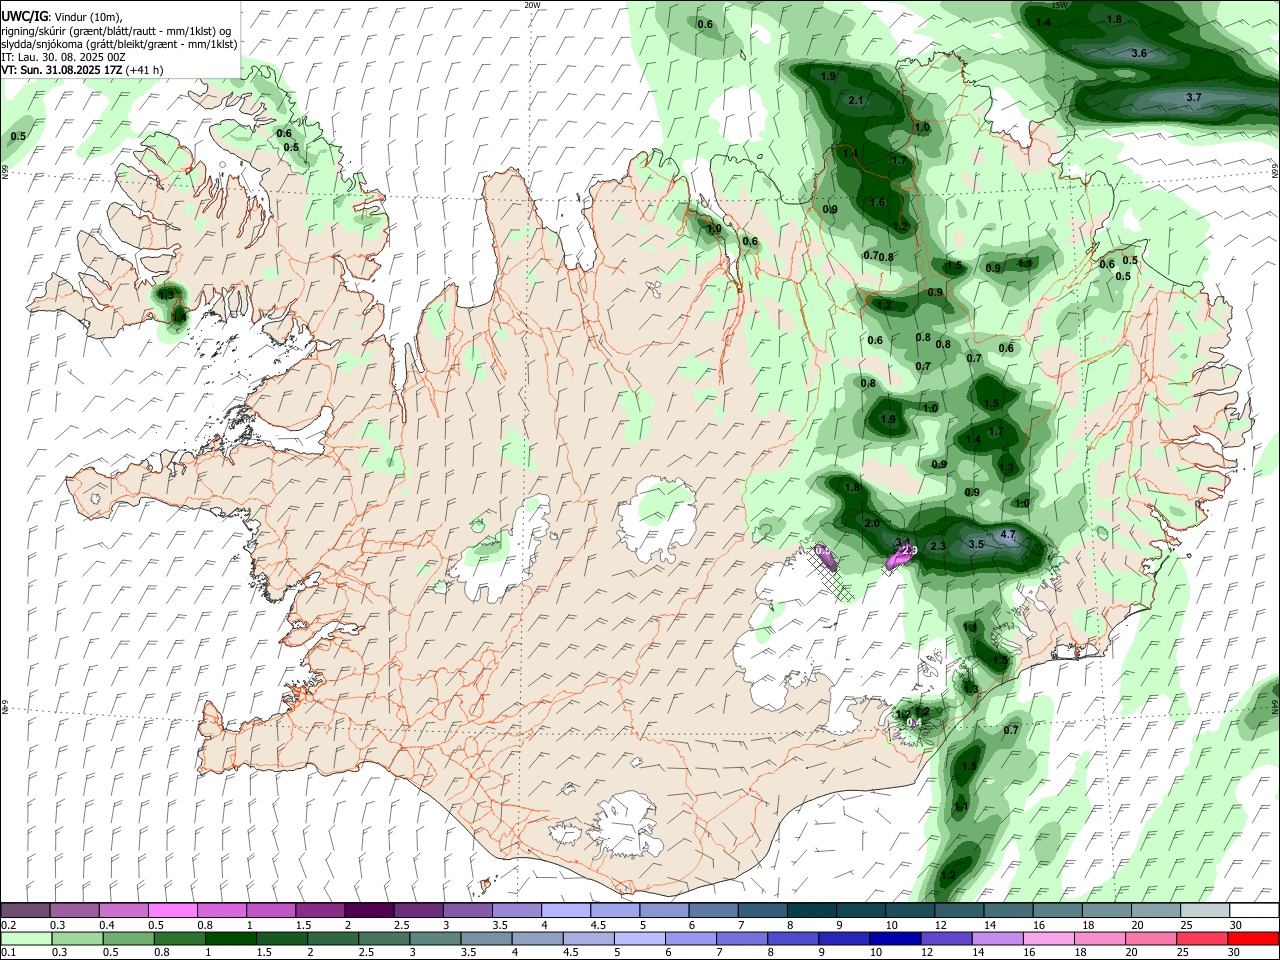Click the purple snow patch labelled 2.9
Image resolution: width=1280 pixels, height=960 pixels.
(x=901, y=555)
